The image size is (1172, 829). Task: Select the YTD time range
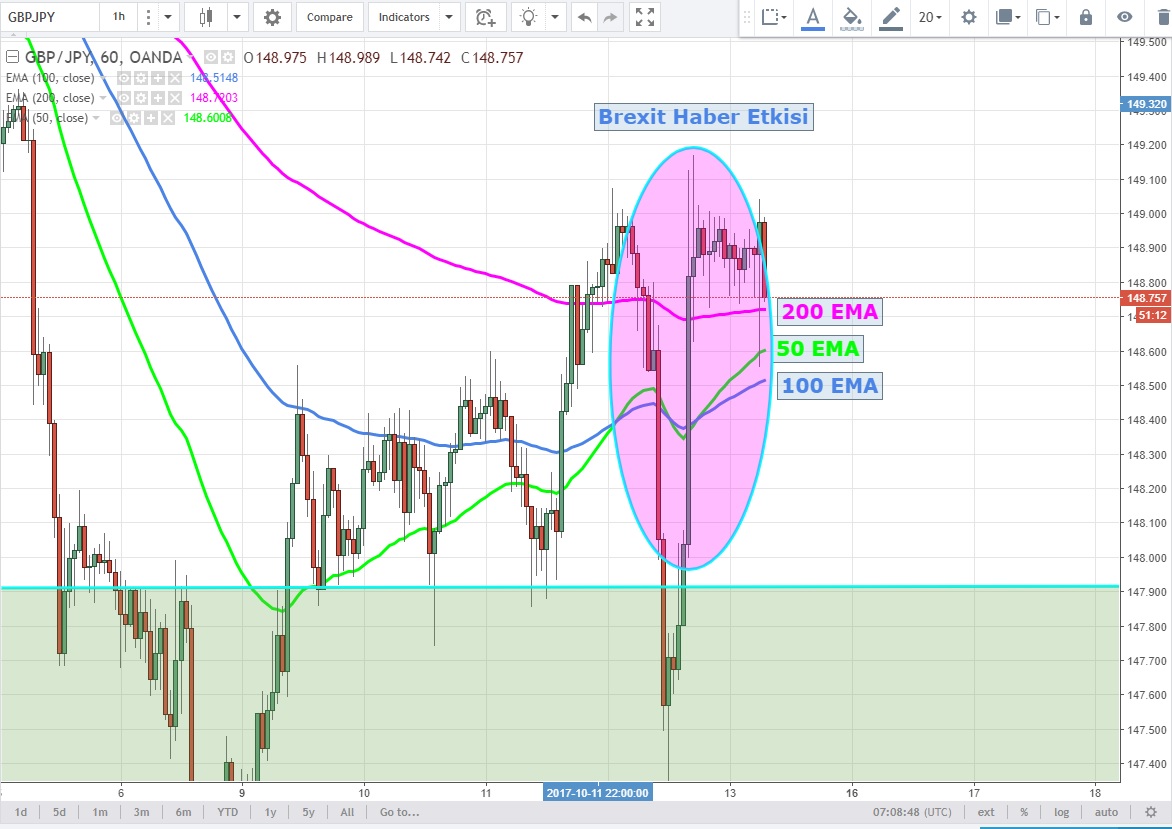(227, 812)
